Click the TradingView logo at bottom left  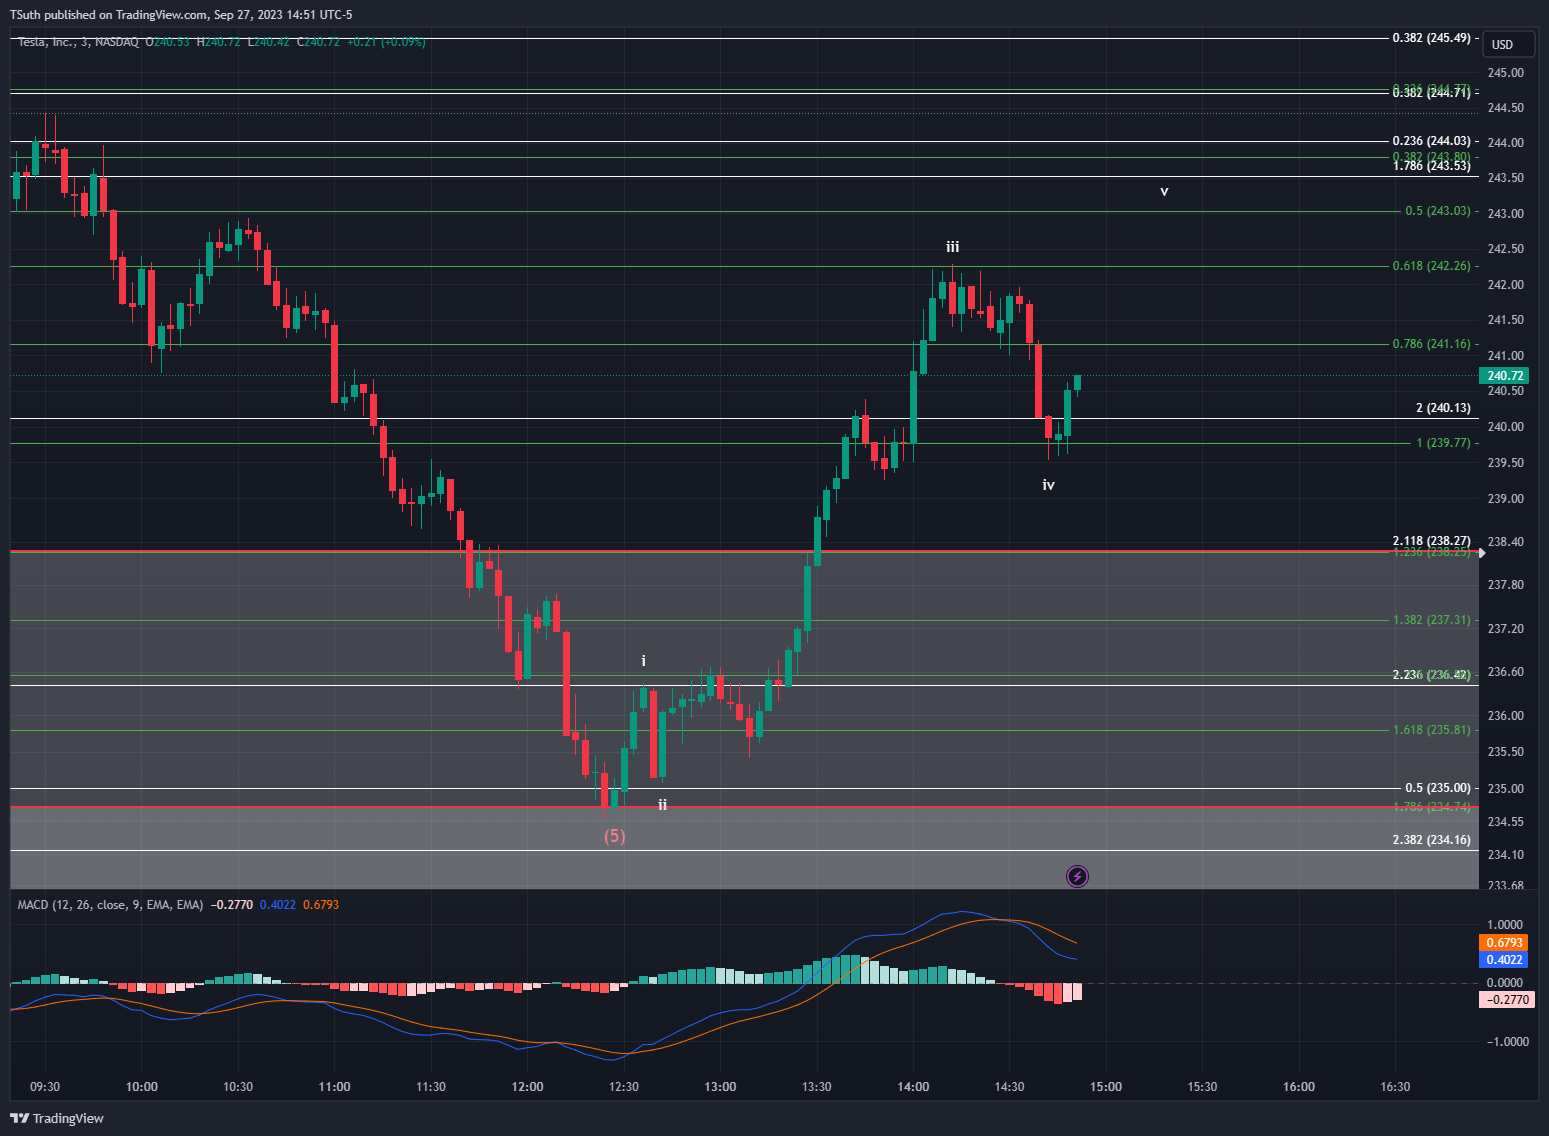tap(57, 1118)
